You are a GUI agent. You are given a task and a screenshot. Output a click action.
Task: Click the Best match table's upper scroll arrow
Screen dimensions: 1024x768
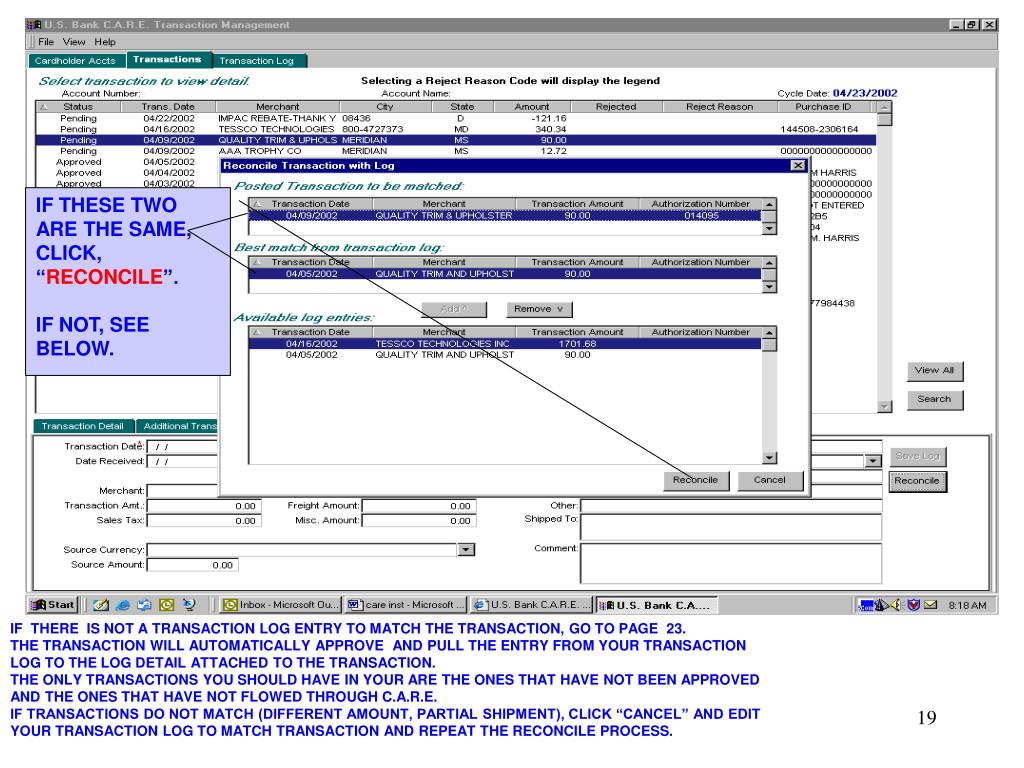click(769, 263)
